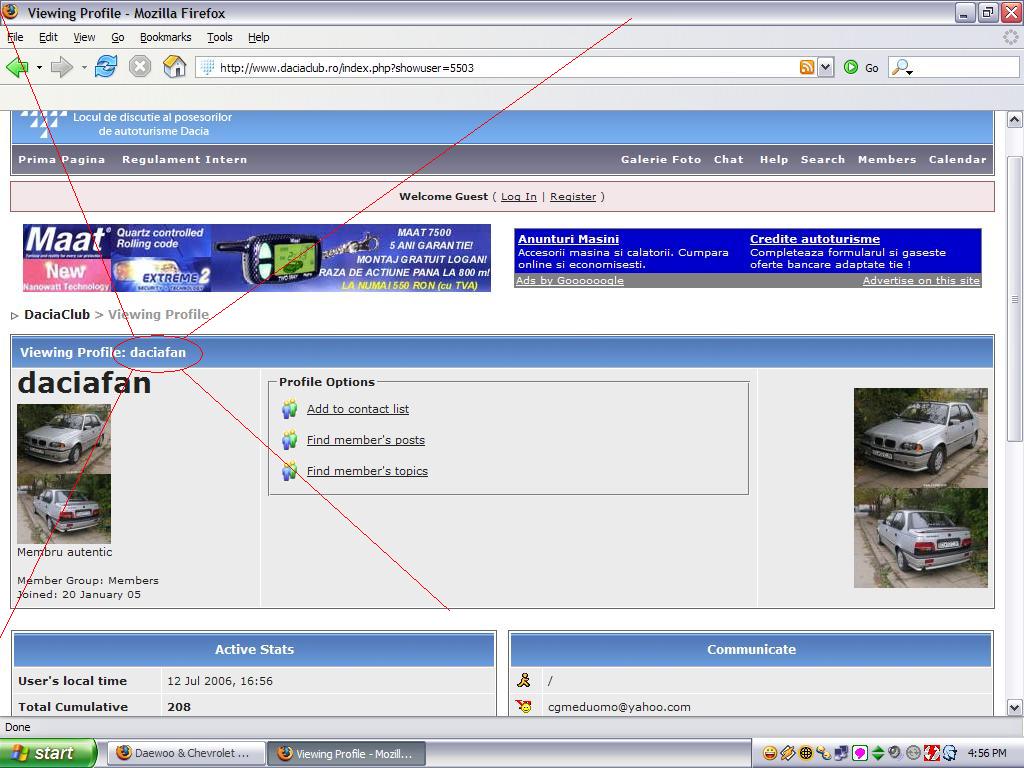This screenshot has height=768, width=1024.
Task: Click the red Z firewall tray icon
Action: tap(931, 753)
